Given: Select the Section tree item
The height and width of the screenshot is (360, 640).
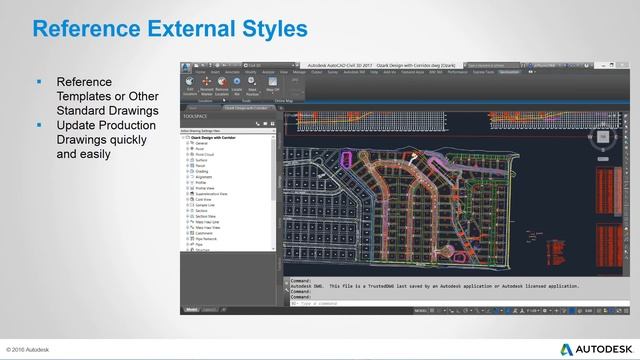Looking at the screenshot, I should [201, 211].
